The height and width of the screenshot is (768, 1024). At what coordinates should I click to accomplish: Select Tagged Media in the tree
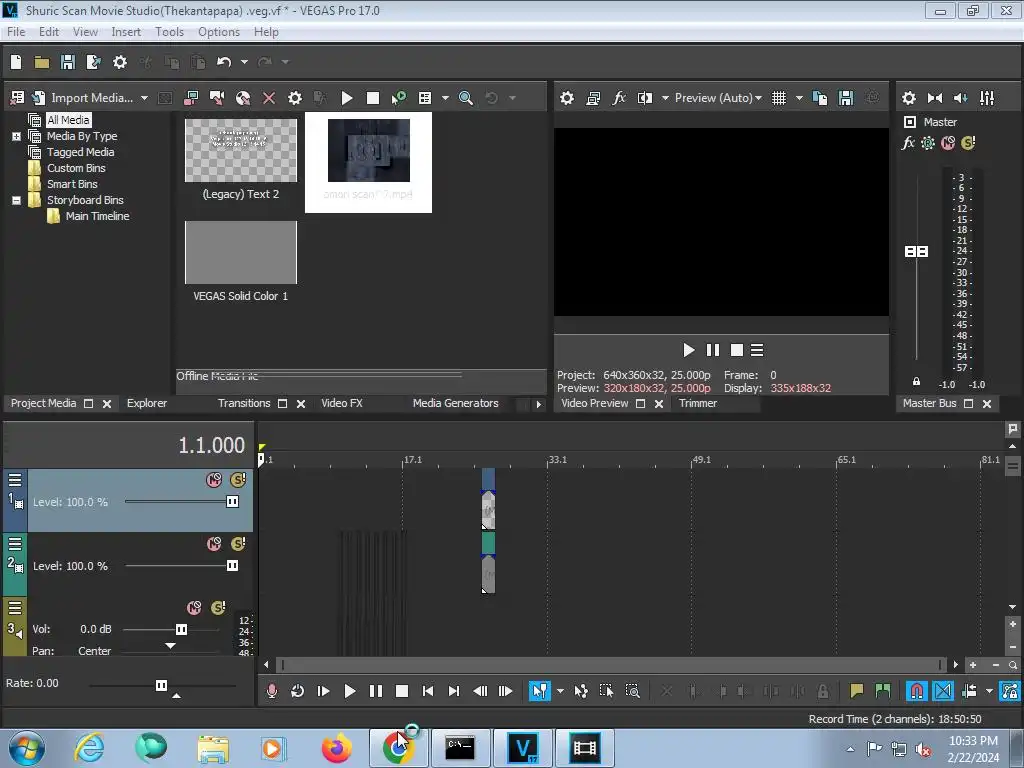80,152
